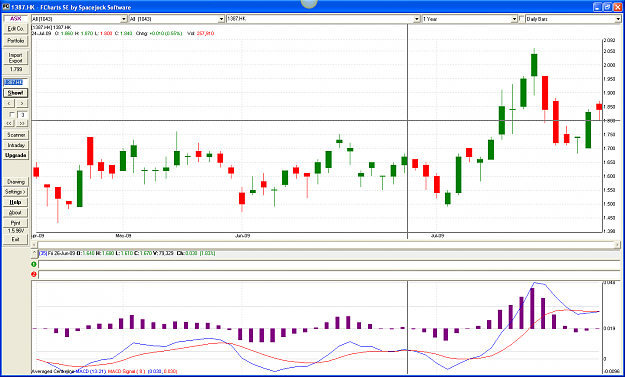
Task: Click the 1.5.96V version label
Action: click(x=16, y=231)
